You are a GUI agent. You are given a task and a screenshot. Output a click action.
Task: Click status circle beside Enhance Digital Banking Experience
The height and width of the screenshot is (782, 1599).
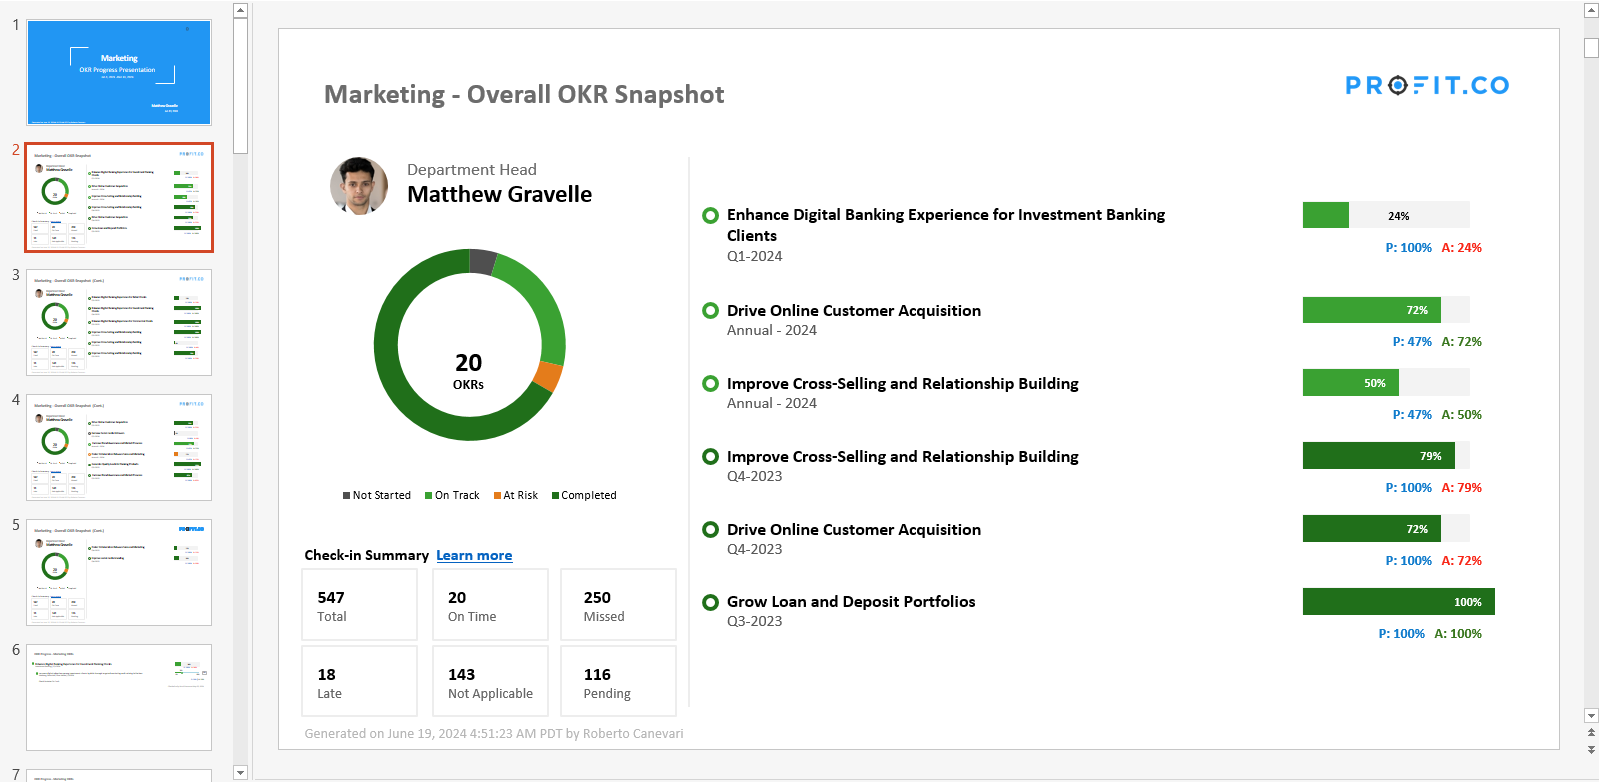click(710, 215)
